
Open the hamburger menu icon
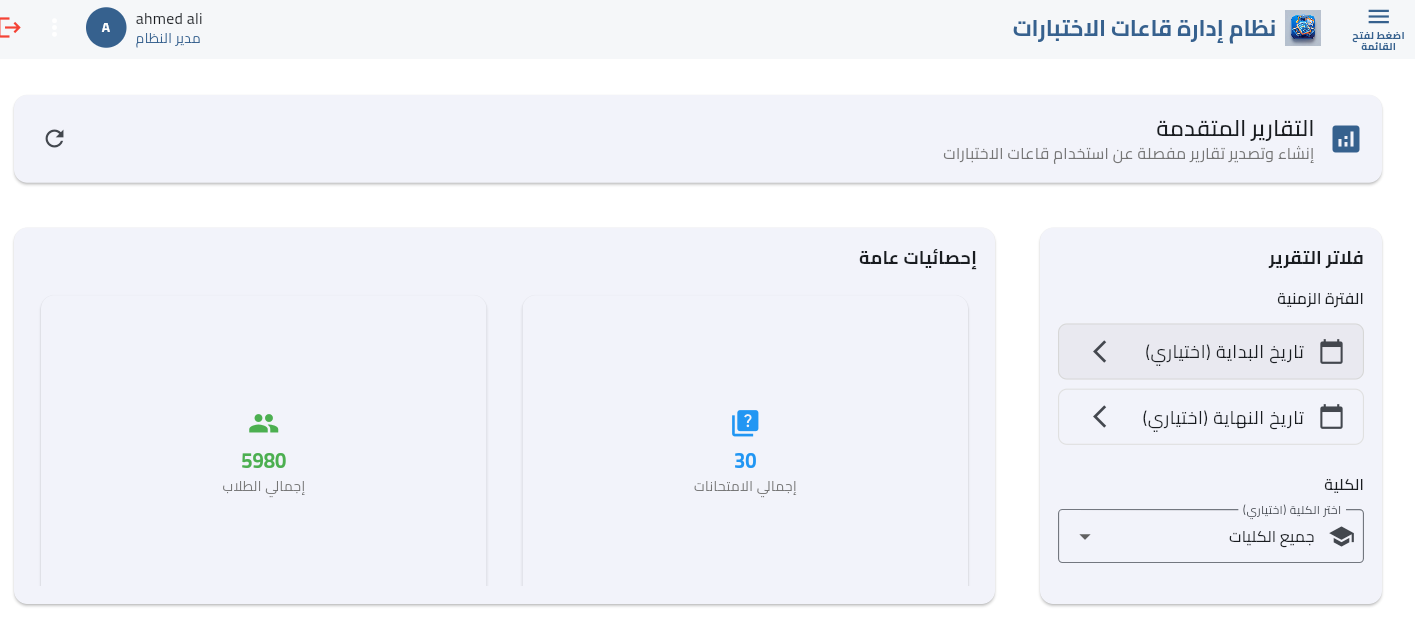(1378, 17)
